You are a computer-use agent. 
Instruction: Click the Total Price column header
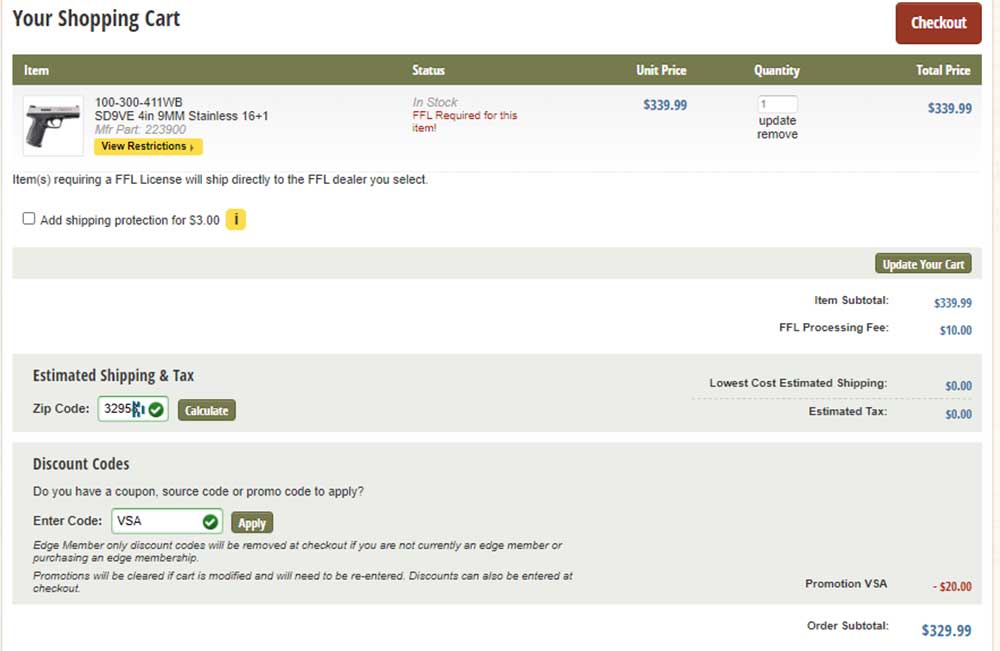pyautogui.click(x=943, y=70)
